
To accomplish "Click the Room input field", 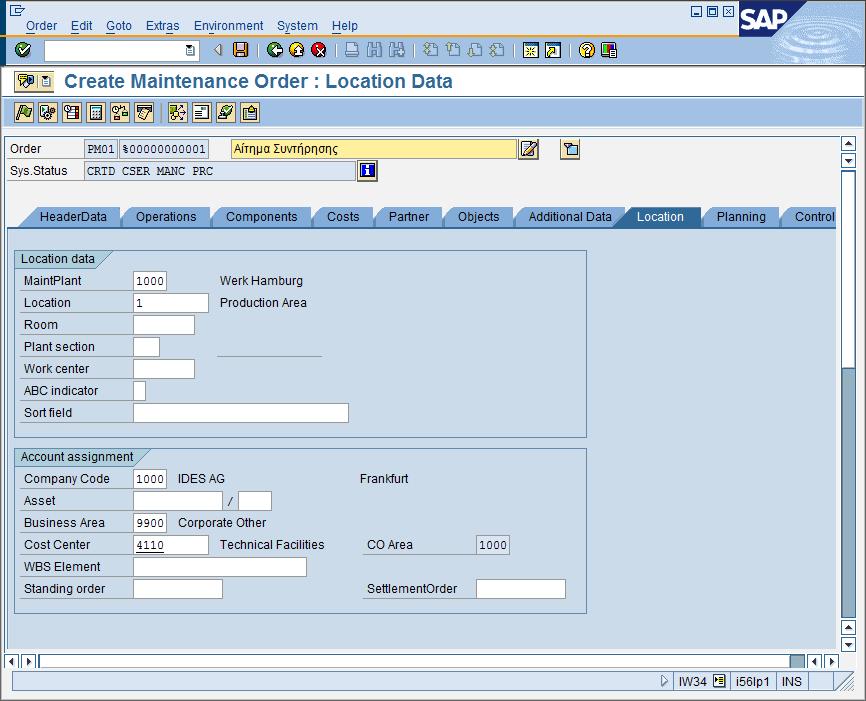I will click(x=164, y=325).
